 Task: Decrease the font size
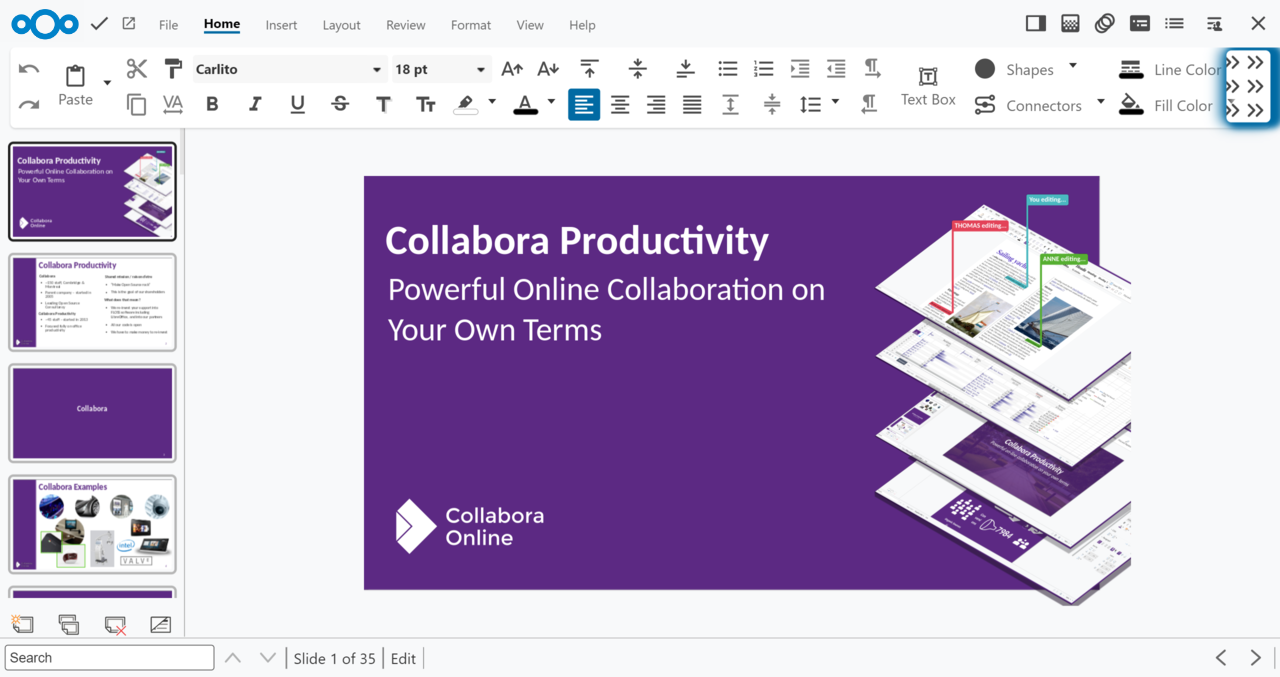pos(548,69)
